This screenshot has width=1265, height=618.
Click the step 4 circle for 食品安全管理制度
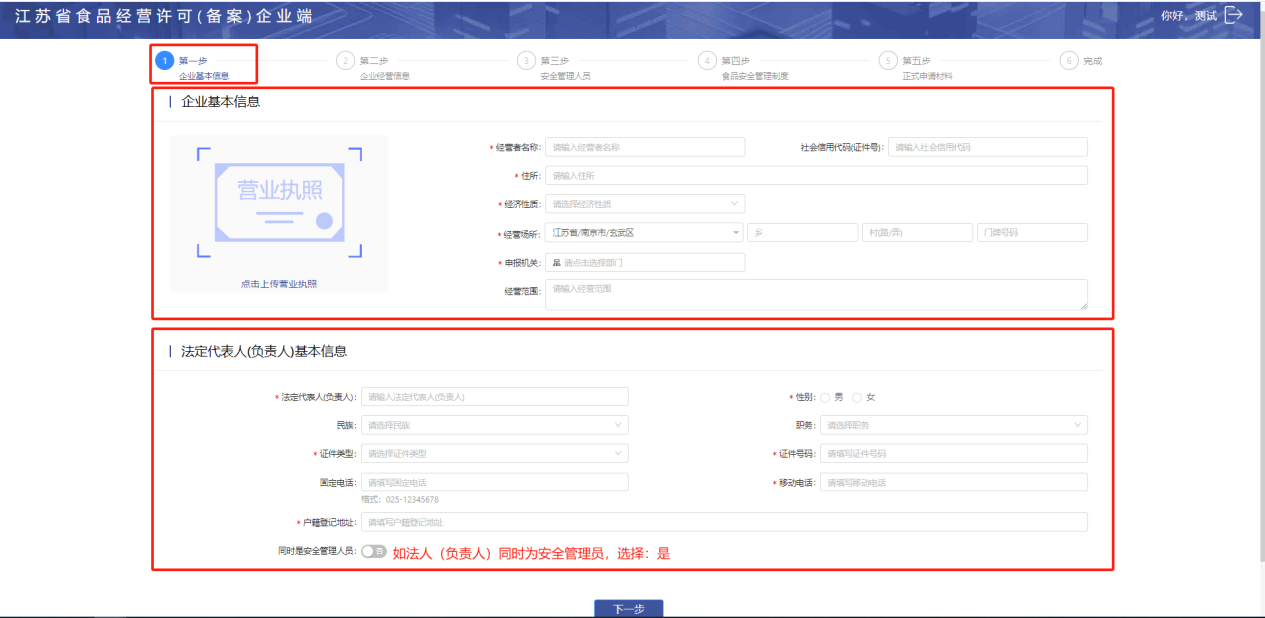pos(708,60)
